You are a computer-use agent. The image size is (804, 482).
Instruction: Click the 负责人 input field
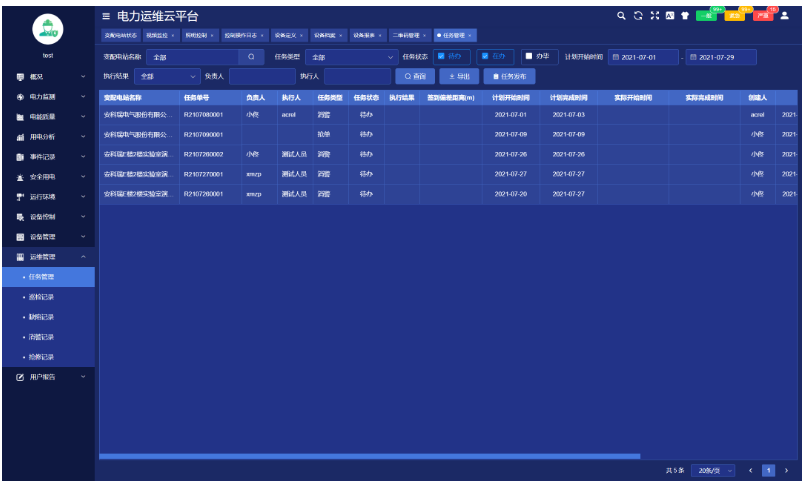click(x=262, y=76)
